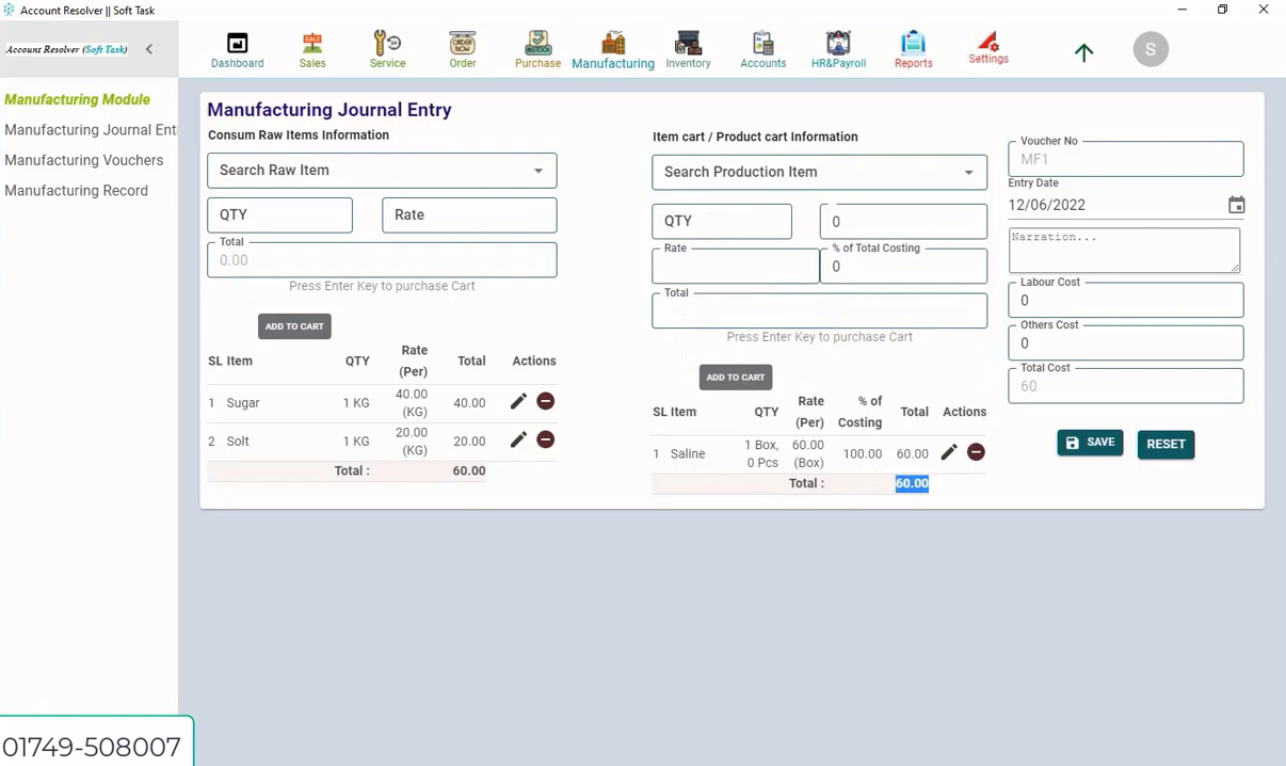The width and height of the screenshot is (1286, 766).
Task: Open the Purchase module
Action: [537, 48]
